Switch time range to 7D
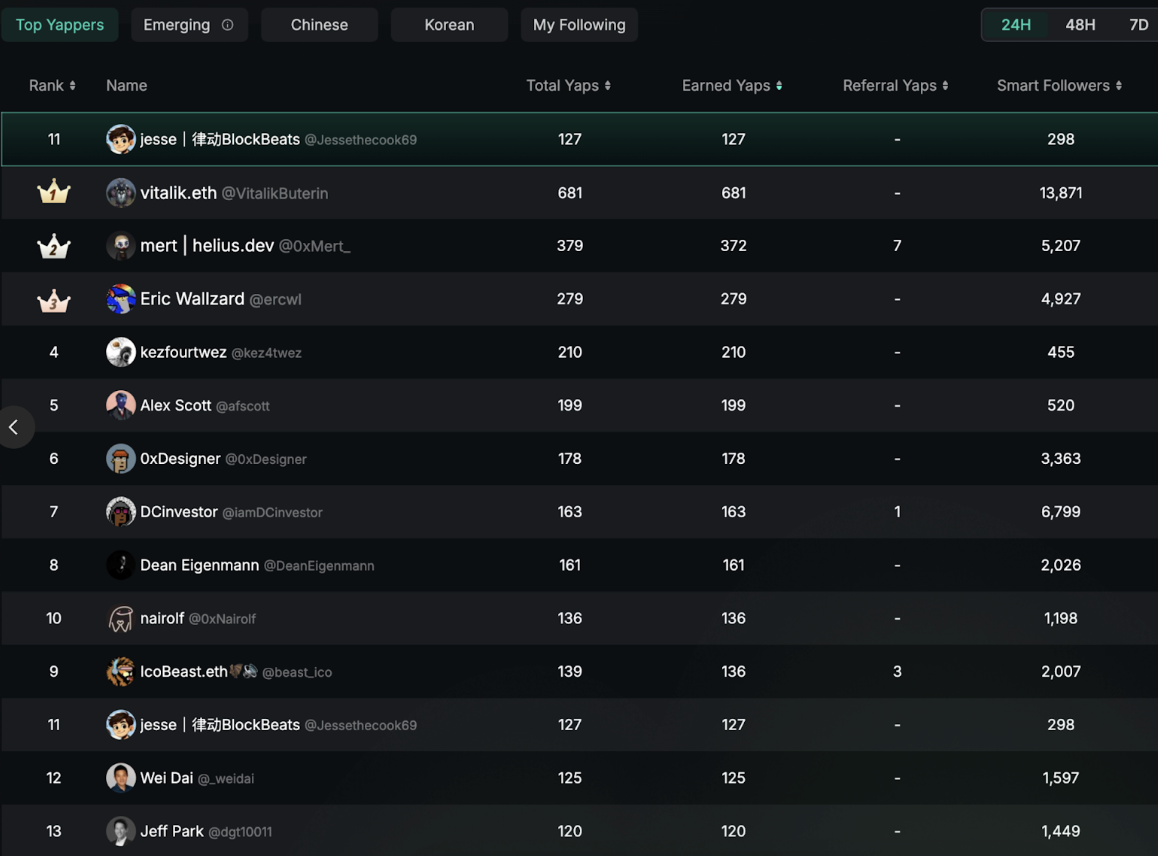Screen dimensions: 1158x856 click(1138, 25)
